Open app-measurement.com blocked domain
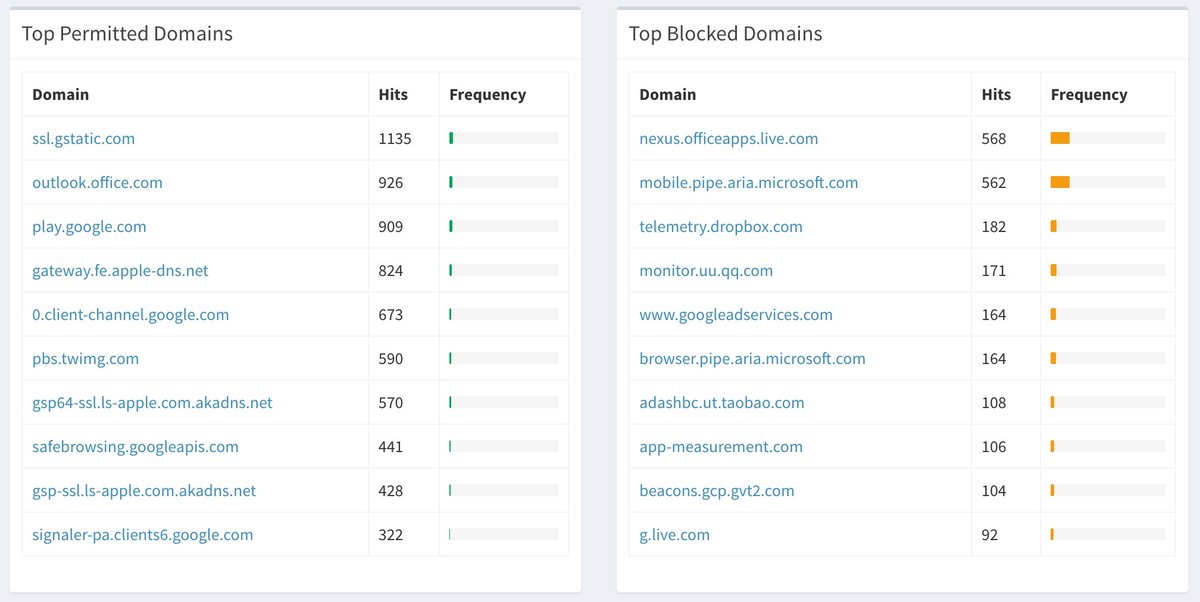Image resolution: width=1200 pixels, height=602 pixels. click(x=720, y=447)
